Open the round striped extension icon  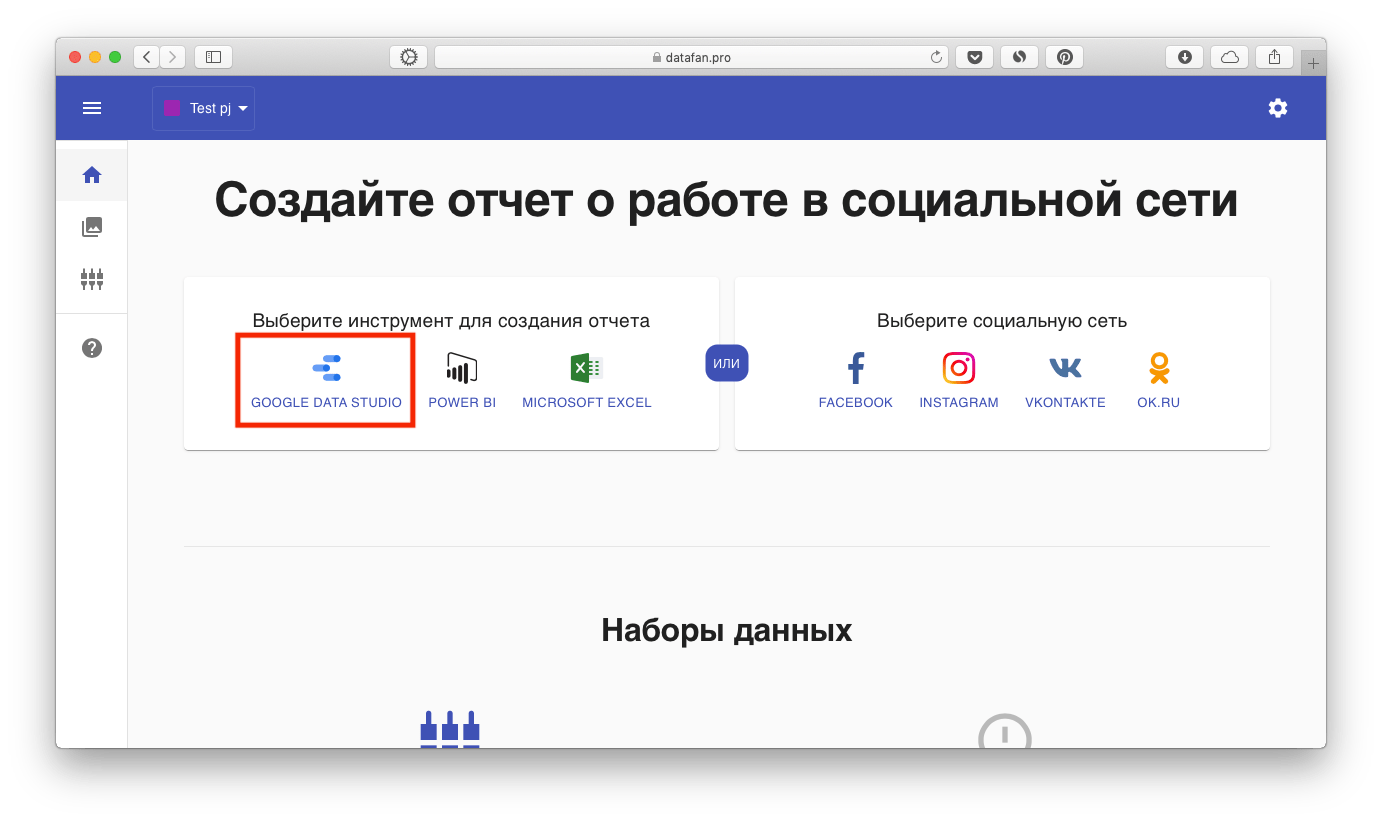coord(1020,57)
